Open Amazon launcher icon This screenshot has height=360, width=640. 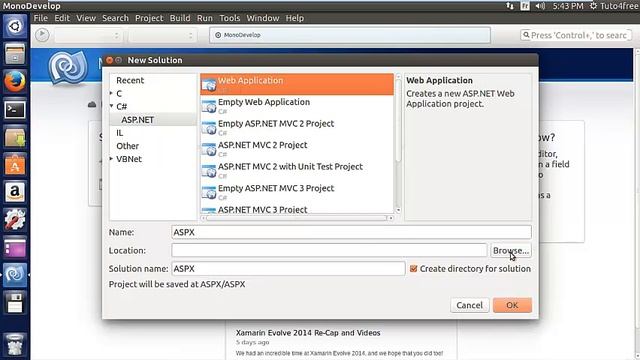(15, 192)
